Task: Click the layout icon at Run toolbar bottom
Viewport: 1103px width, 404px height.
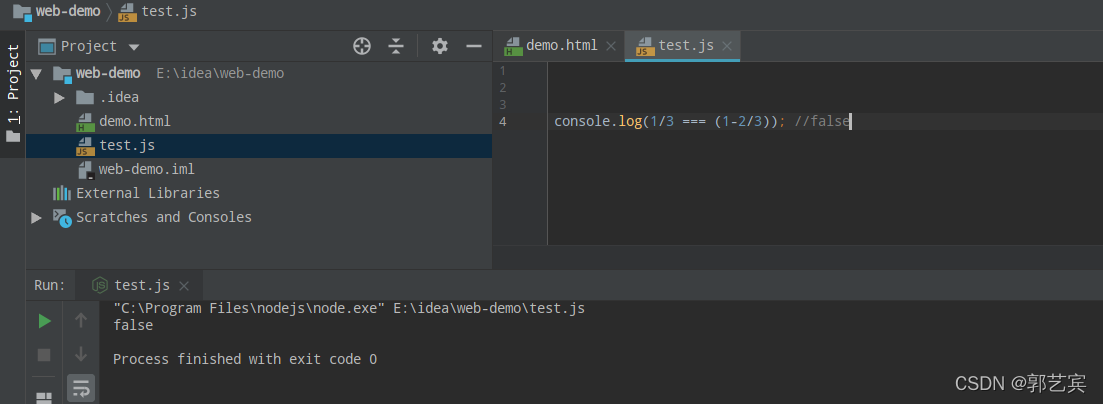Action: pos(44,398)
